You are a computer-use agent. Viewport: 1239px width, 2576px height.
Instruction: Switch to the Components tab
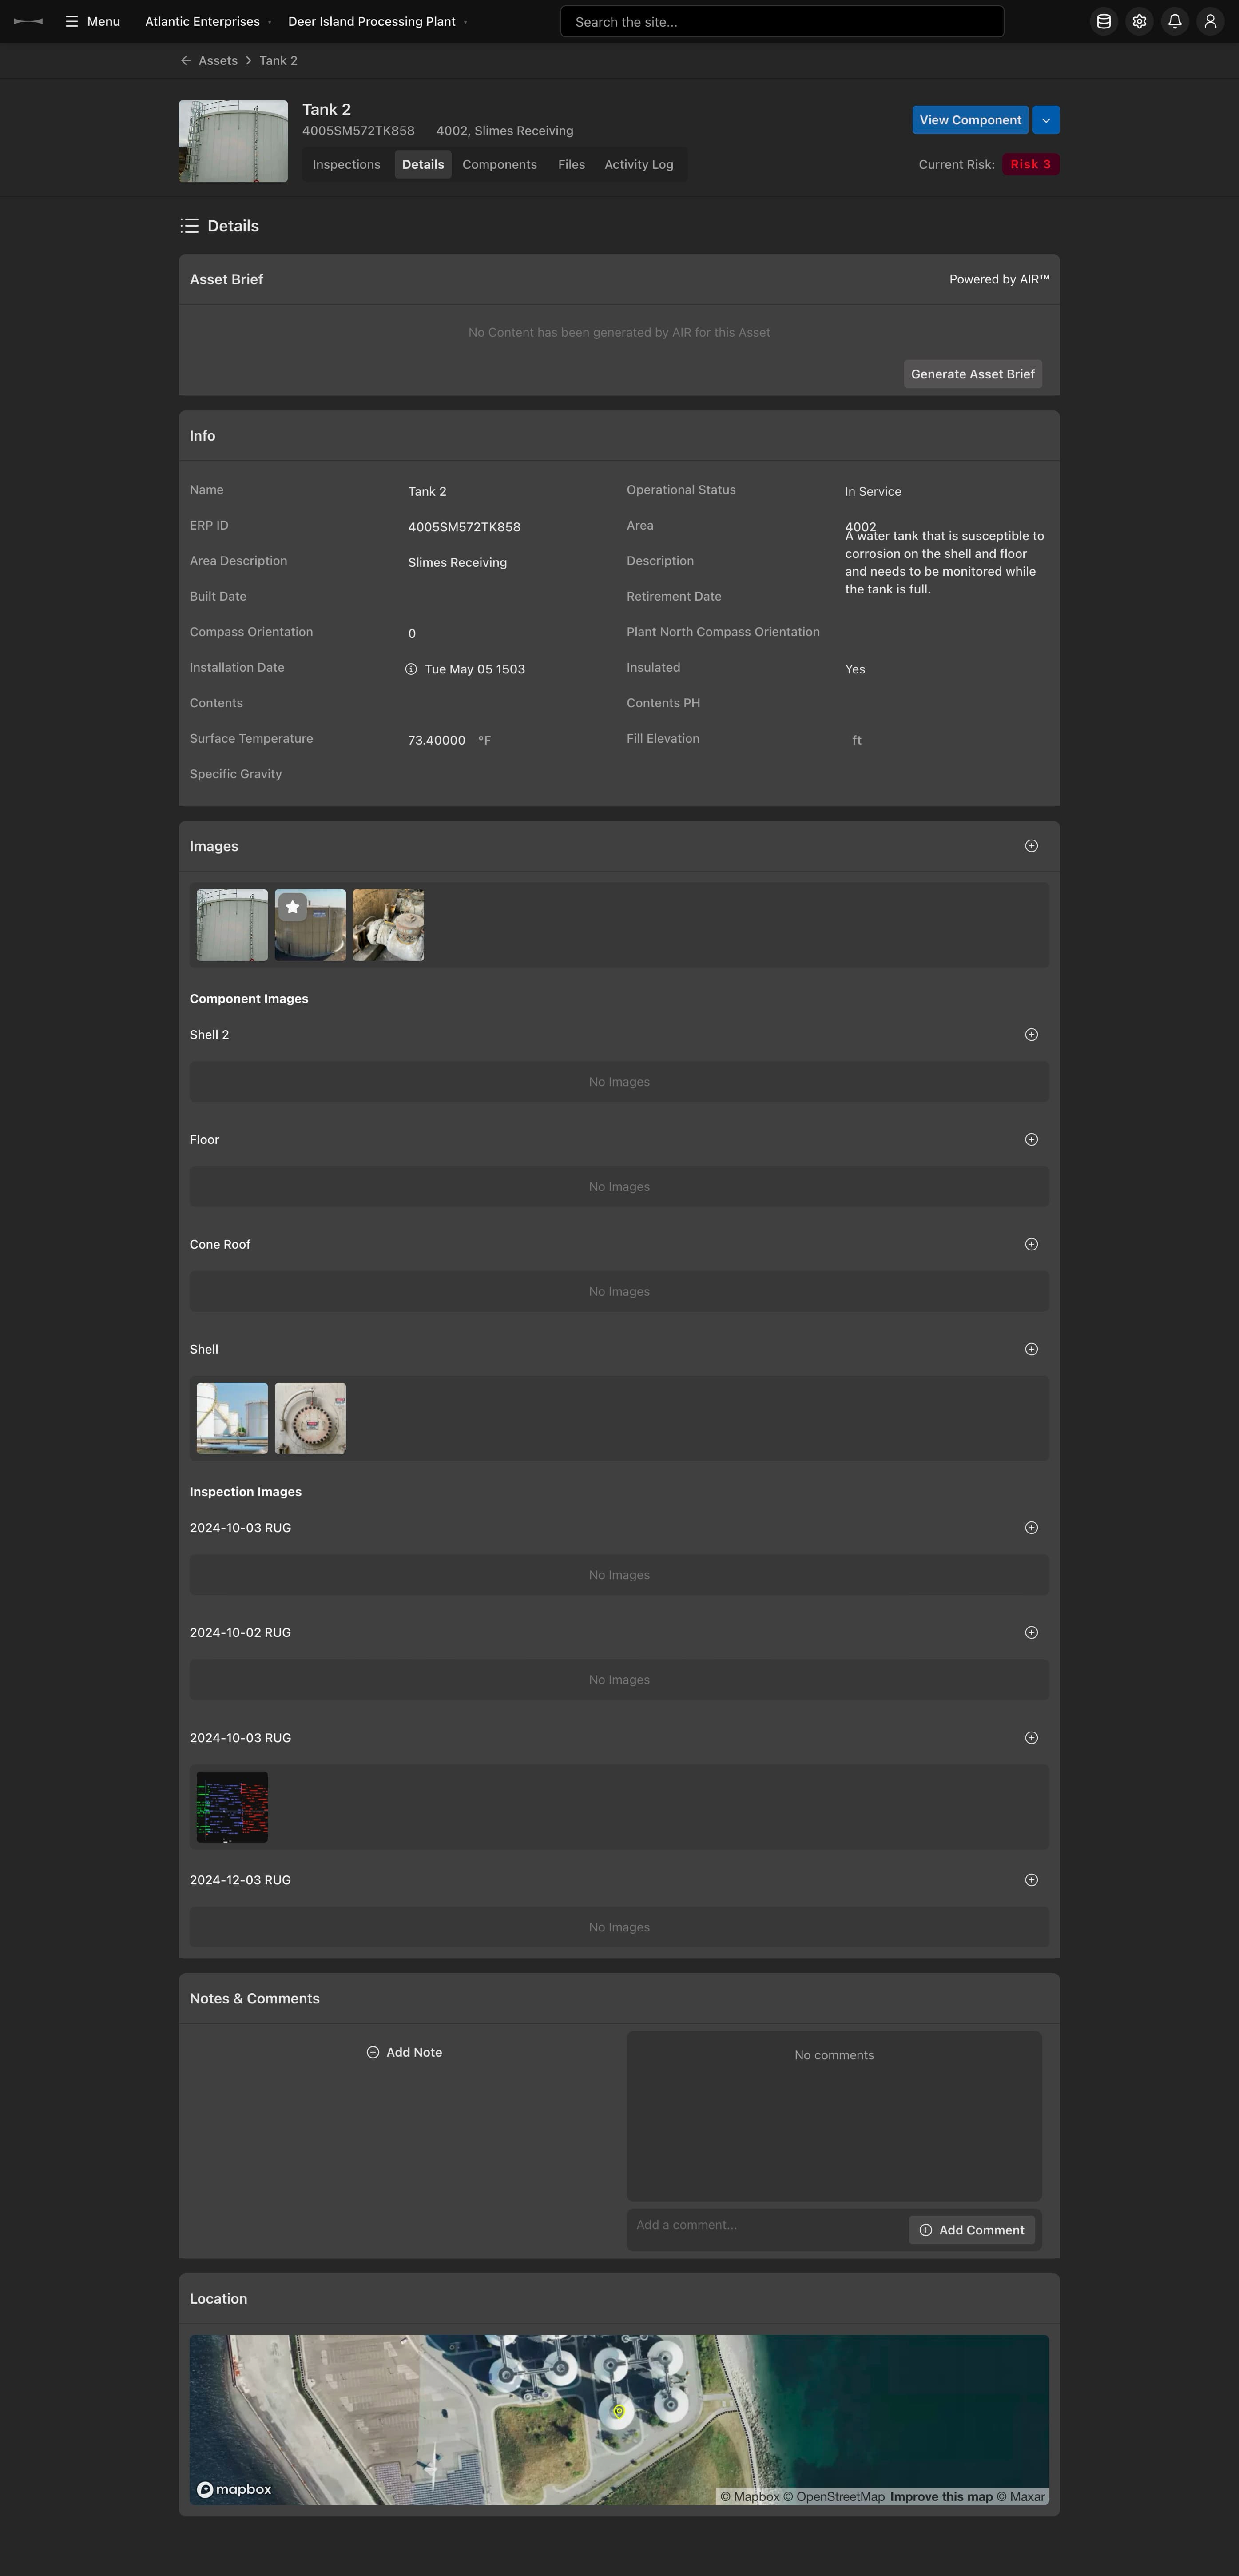(499, 164)
